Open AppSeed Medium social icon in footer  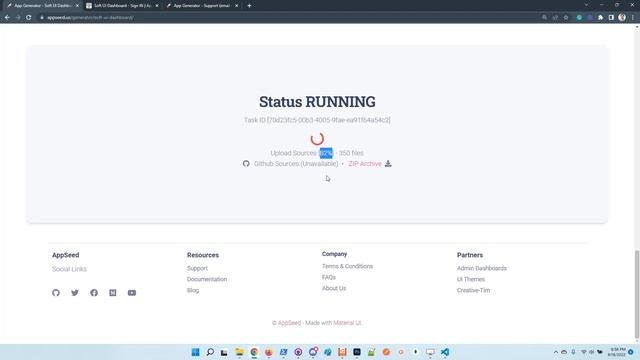pyautogui.click(x=113, y=293)
